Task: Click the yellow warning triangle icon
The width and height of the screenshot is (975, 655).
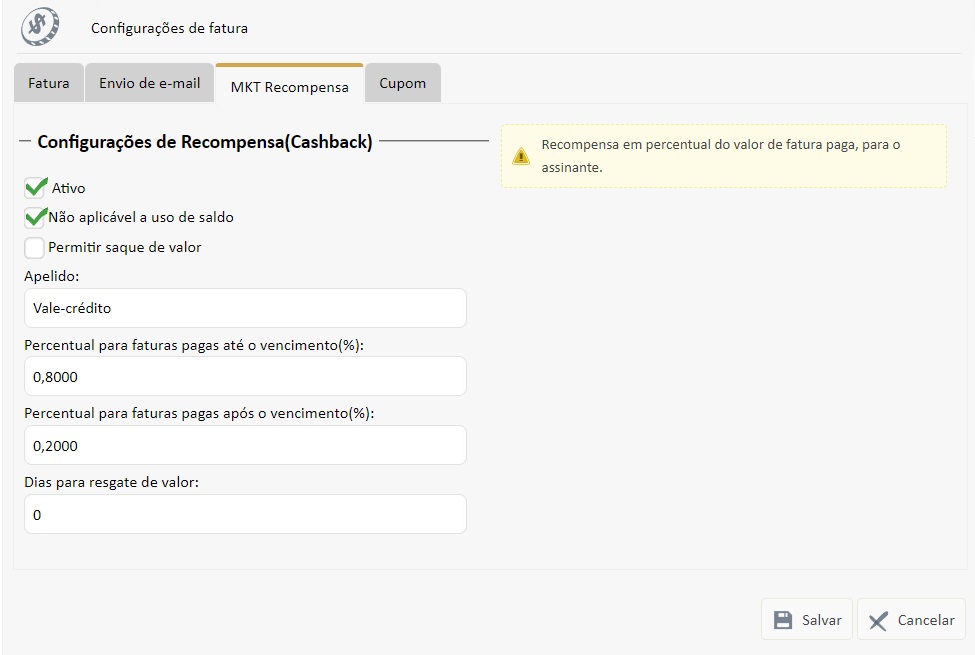Action: click(521, 156)
